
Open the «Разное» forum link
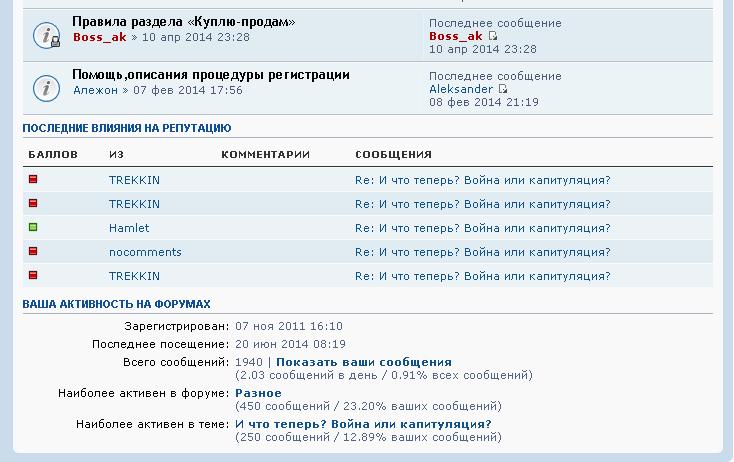(x=258, y=393)
